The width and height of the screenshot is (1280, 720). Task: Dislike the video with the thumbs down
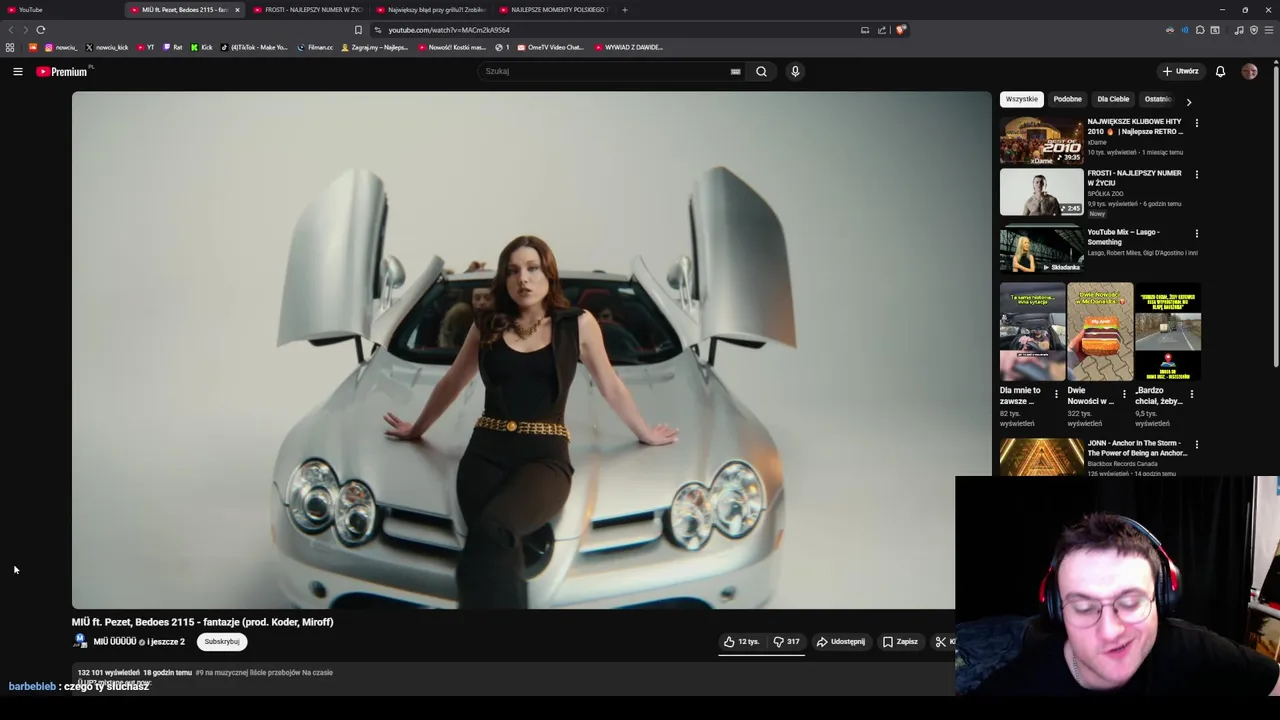(786, 642)
